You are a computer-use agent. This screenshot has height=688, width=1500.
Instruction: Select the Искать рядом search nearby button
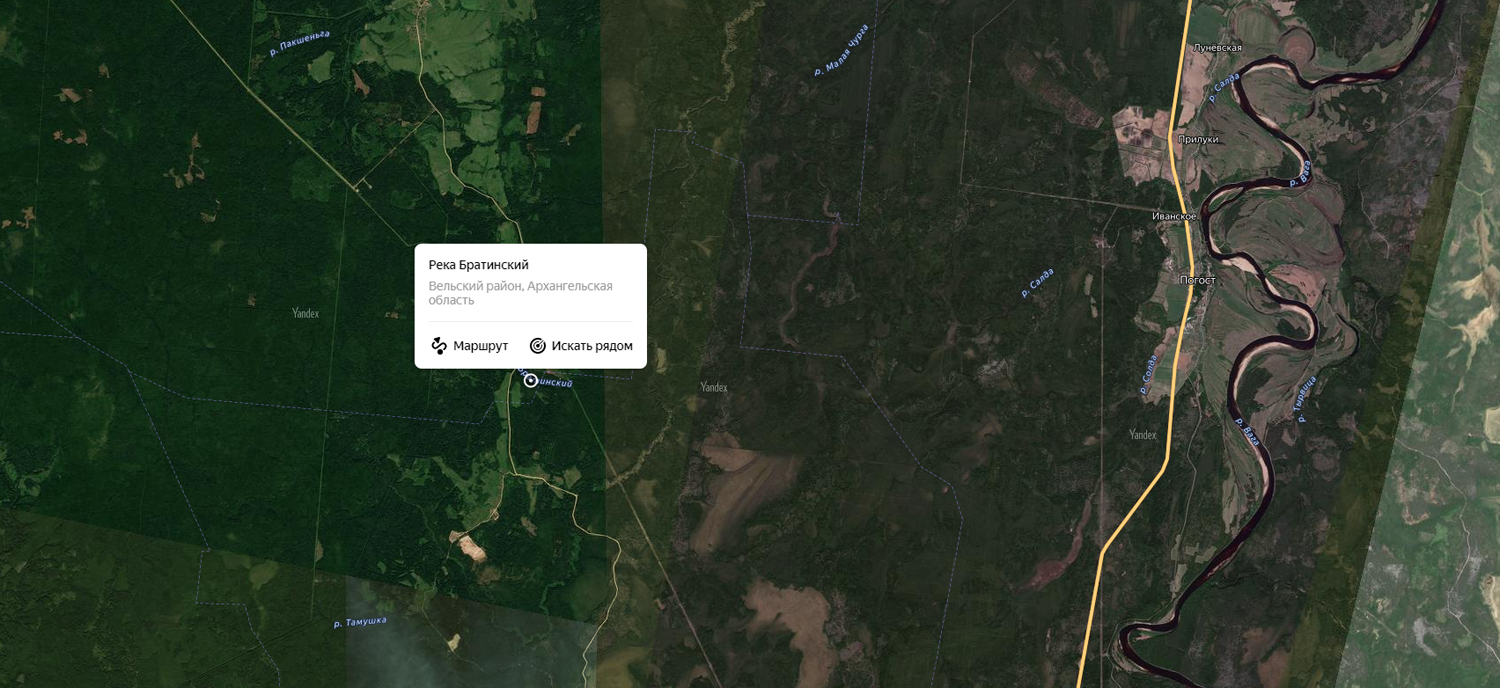click(x=581, y=346)
